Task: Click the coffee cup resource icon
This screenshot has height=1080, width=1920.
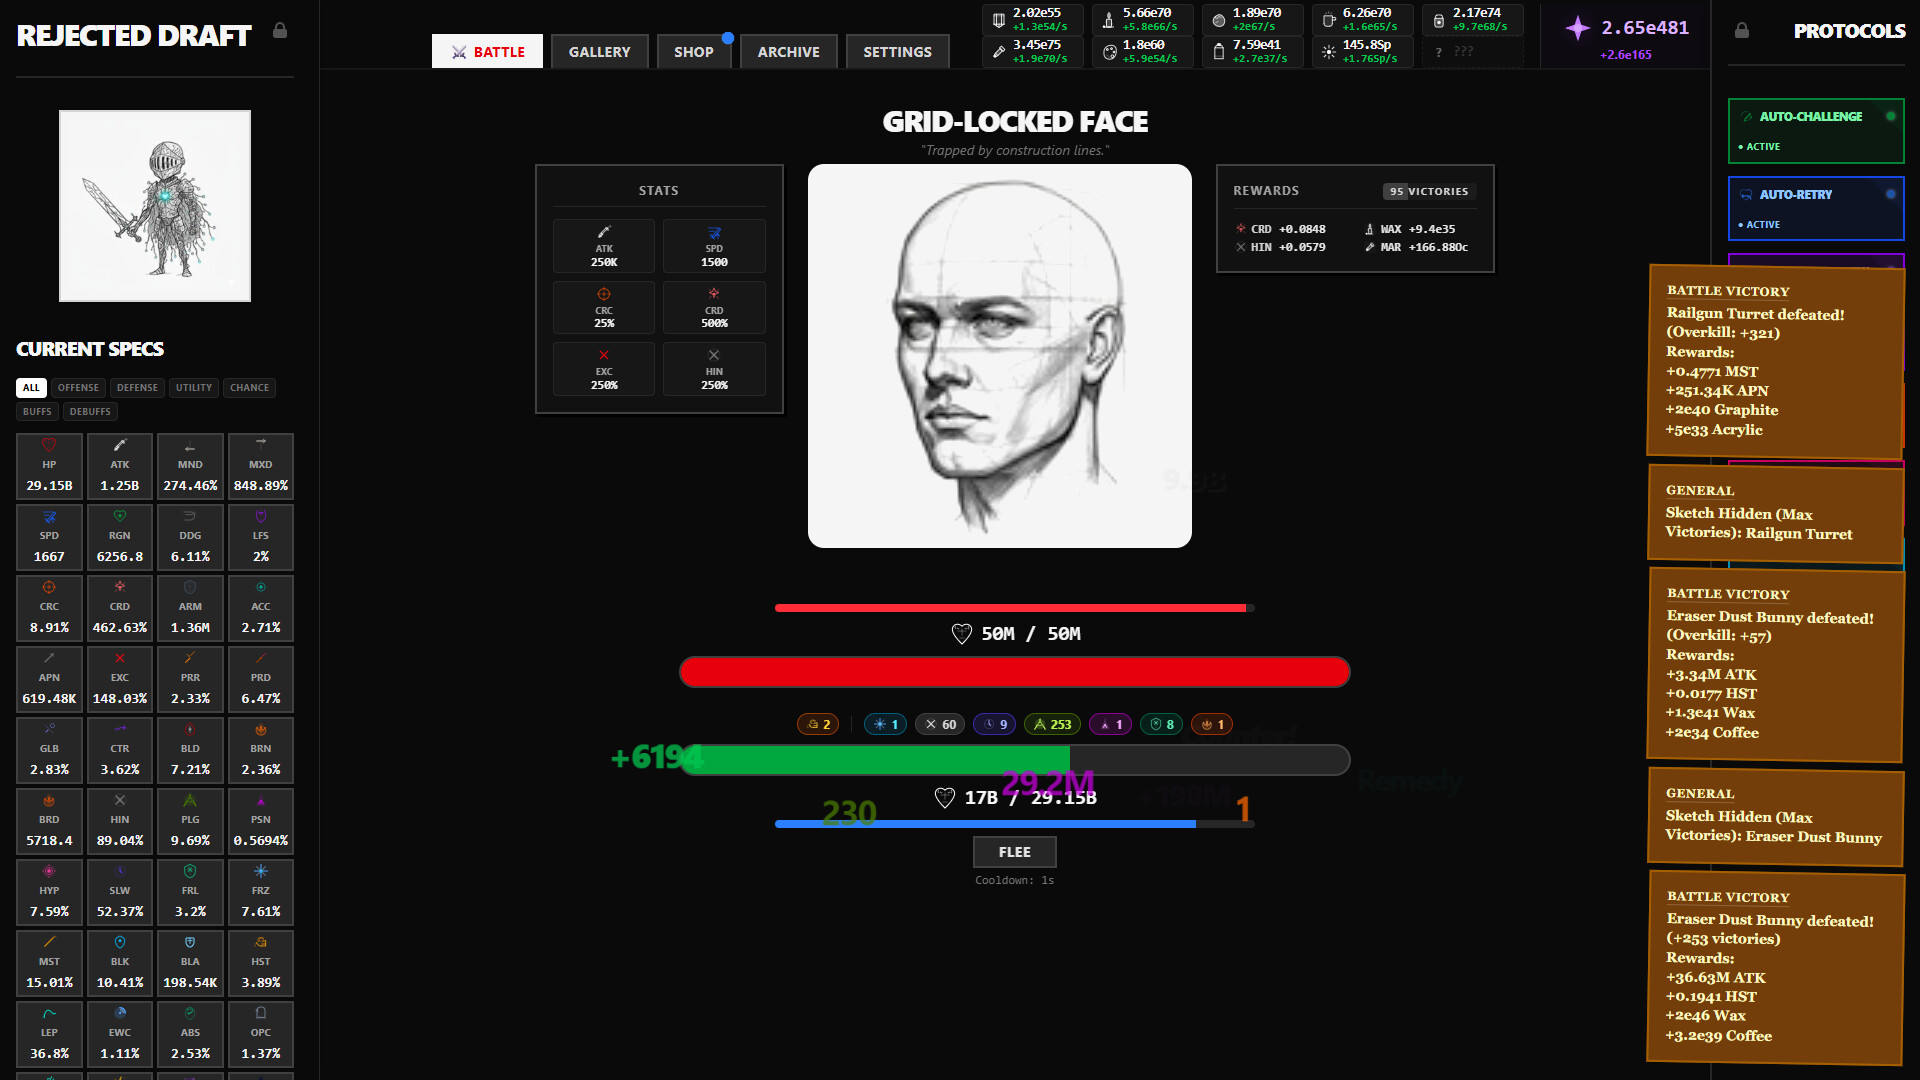Action: click(1328, 20)
